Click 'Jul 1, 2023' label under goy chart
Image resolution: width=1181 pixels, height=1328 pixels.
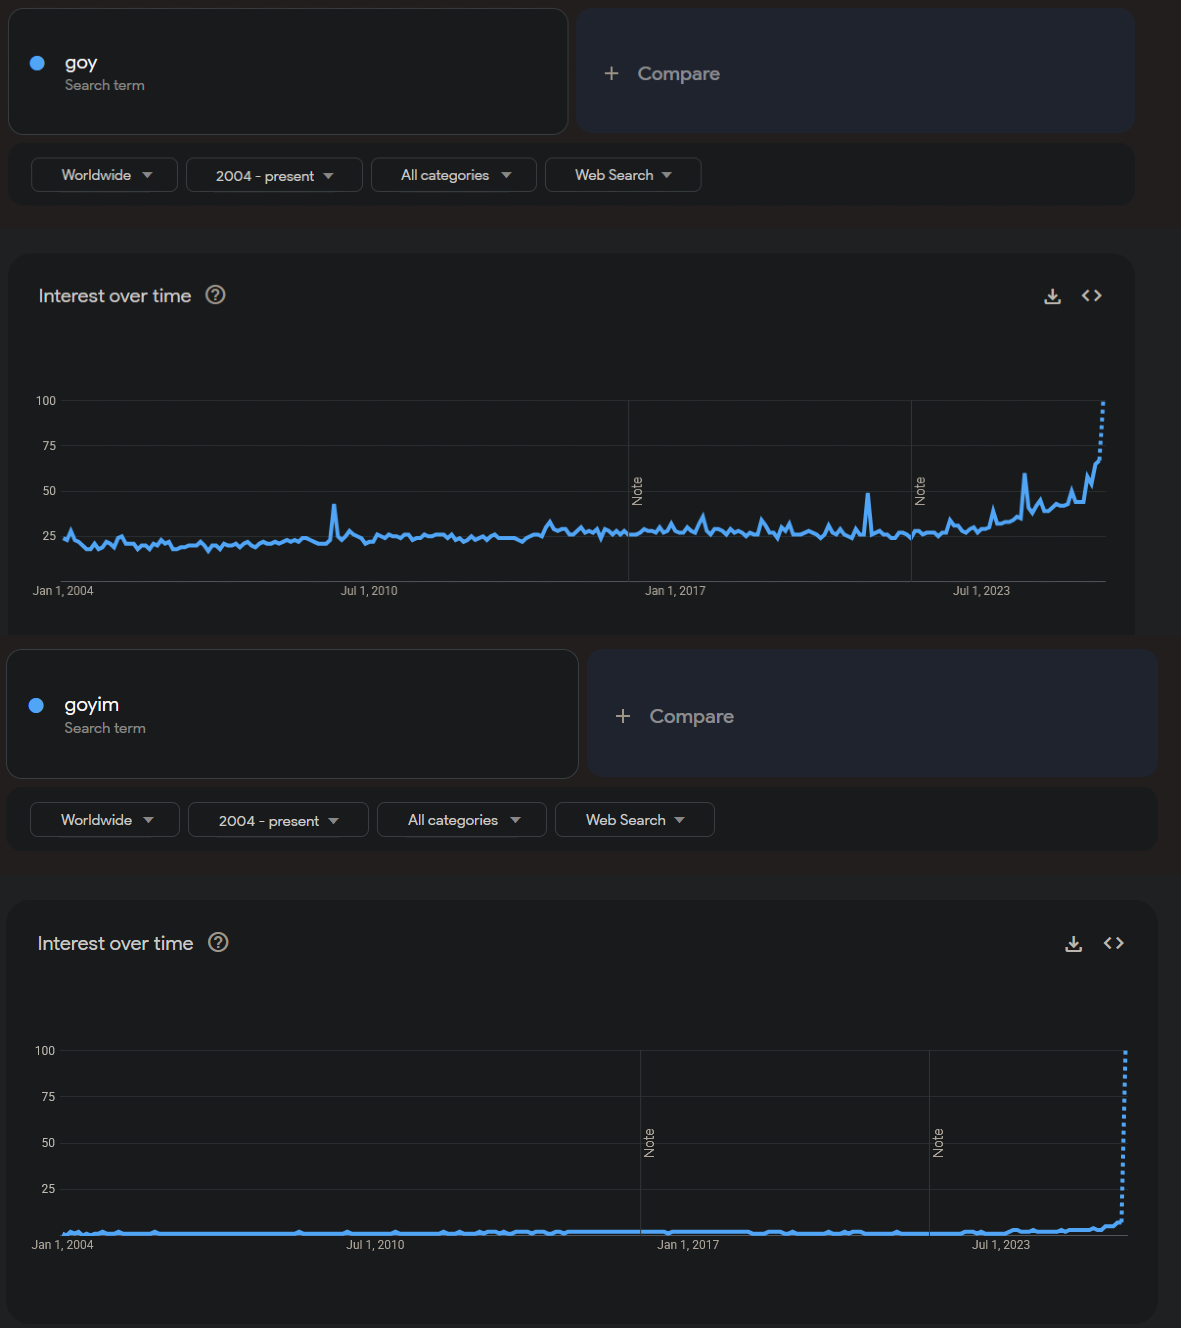pos(981,591)
